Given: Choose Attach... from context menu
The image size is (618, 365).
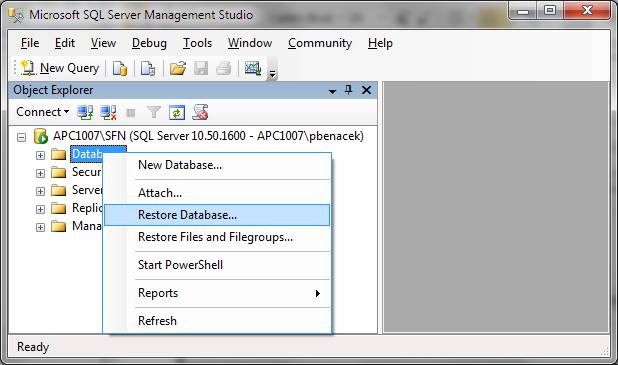Looking at the screenshot, I should pyautogui.click(x=217, y=193).
